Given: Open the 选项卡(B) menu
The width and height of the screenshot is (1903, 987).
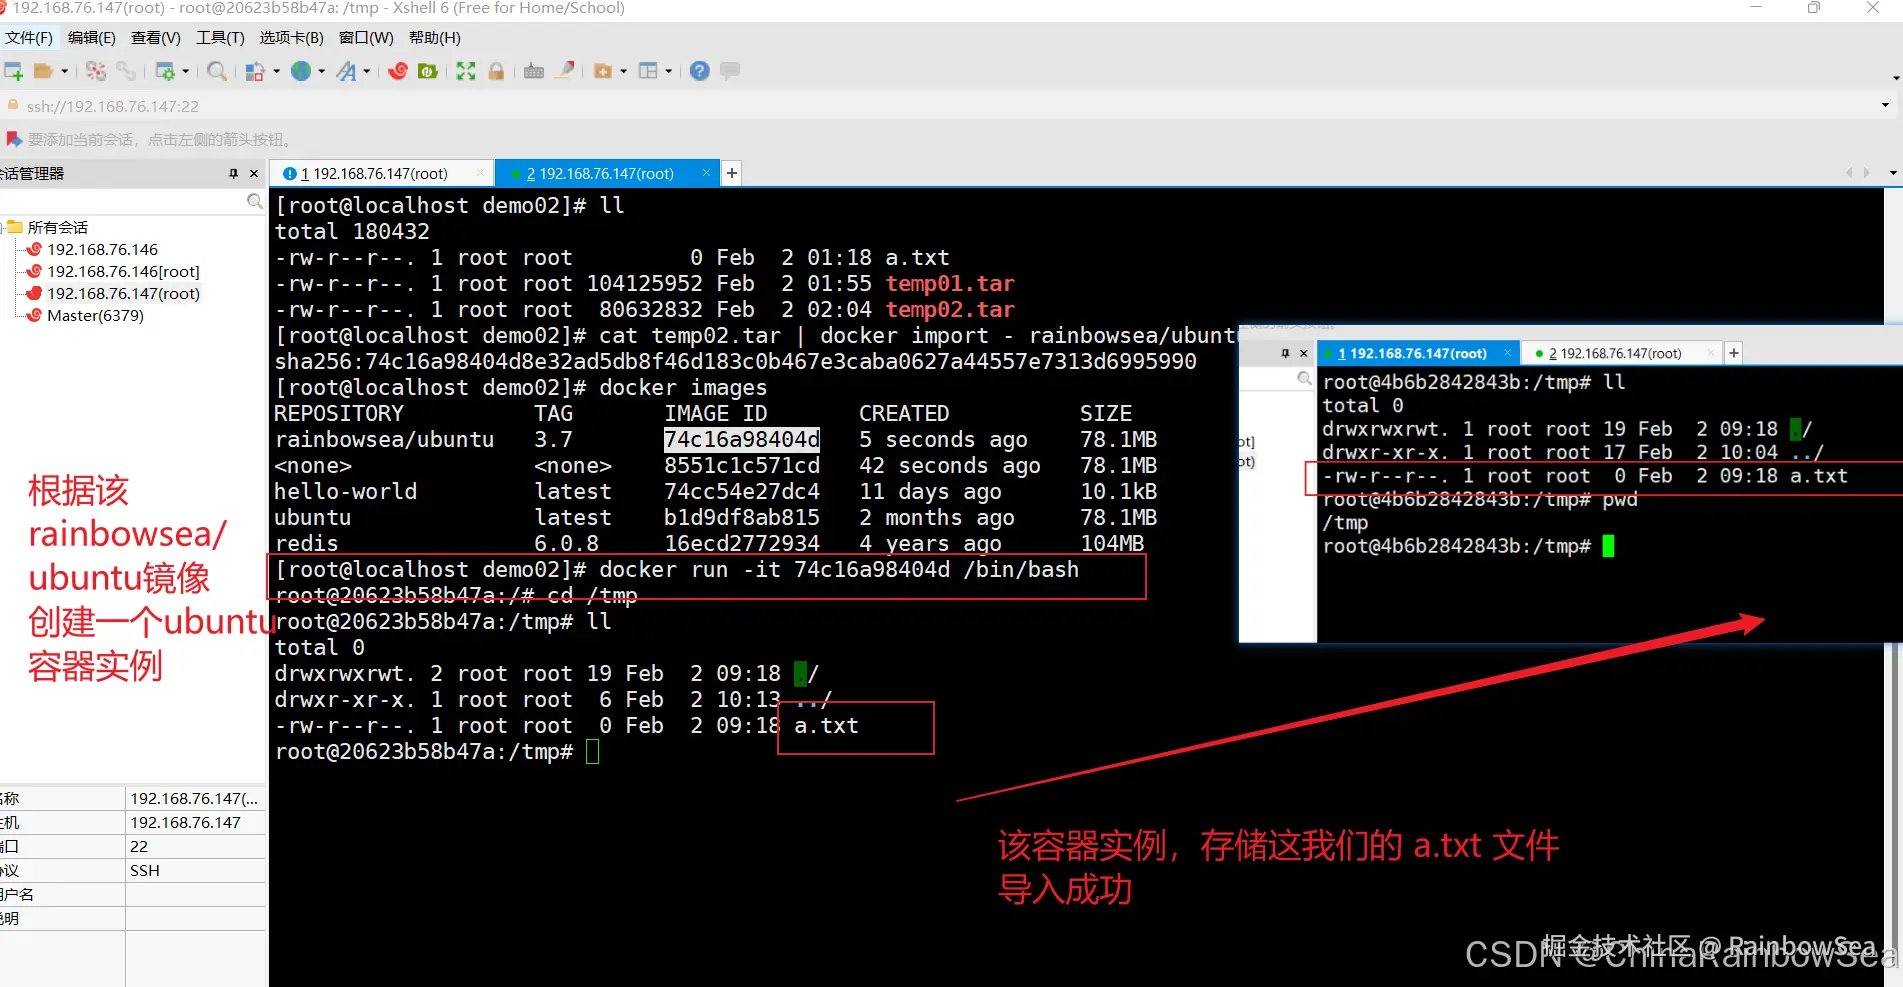Looking at the screenshot, I should pos(291,38).
